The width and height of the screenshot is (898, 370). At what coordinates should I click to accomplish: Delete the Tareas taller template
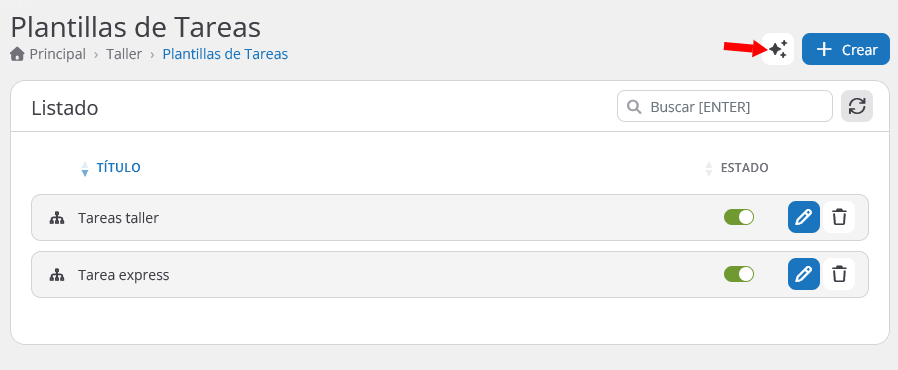[x=840, y=217]
